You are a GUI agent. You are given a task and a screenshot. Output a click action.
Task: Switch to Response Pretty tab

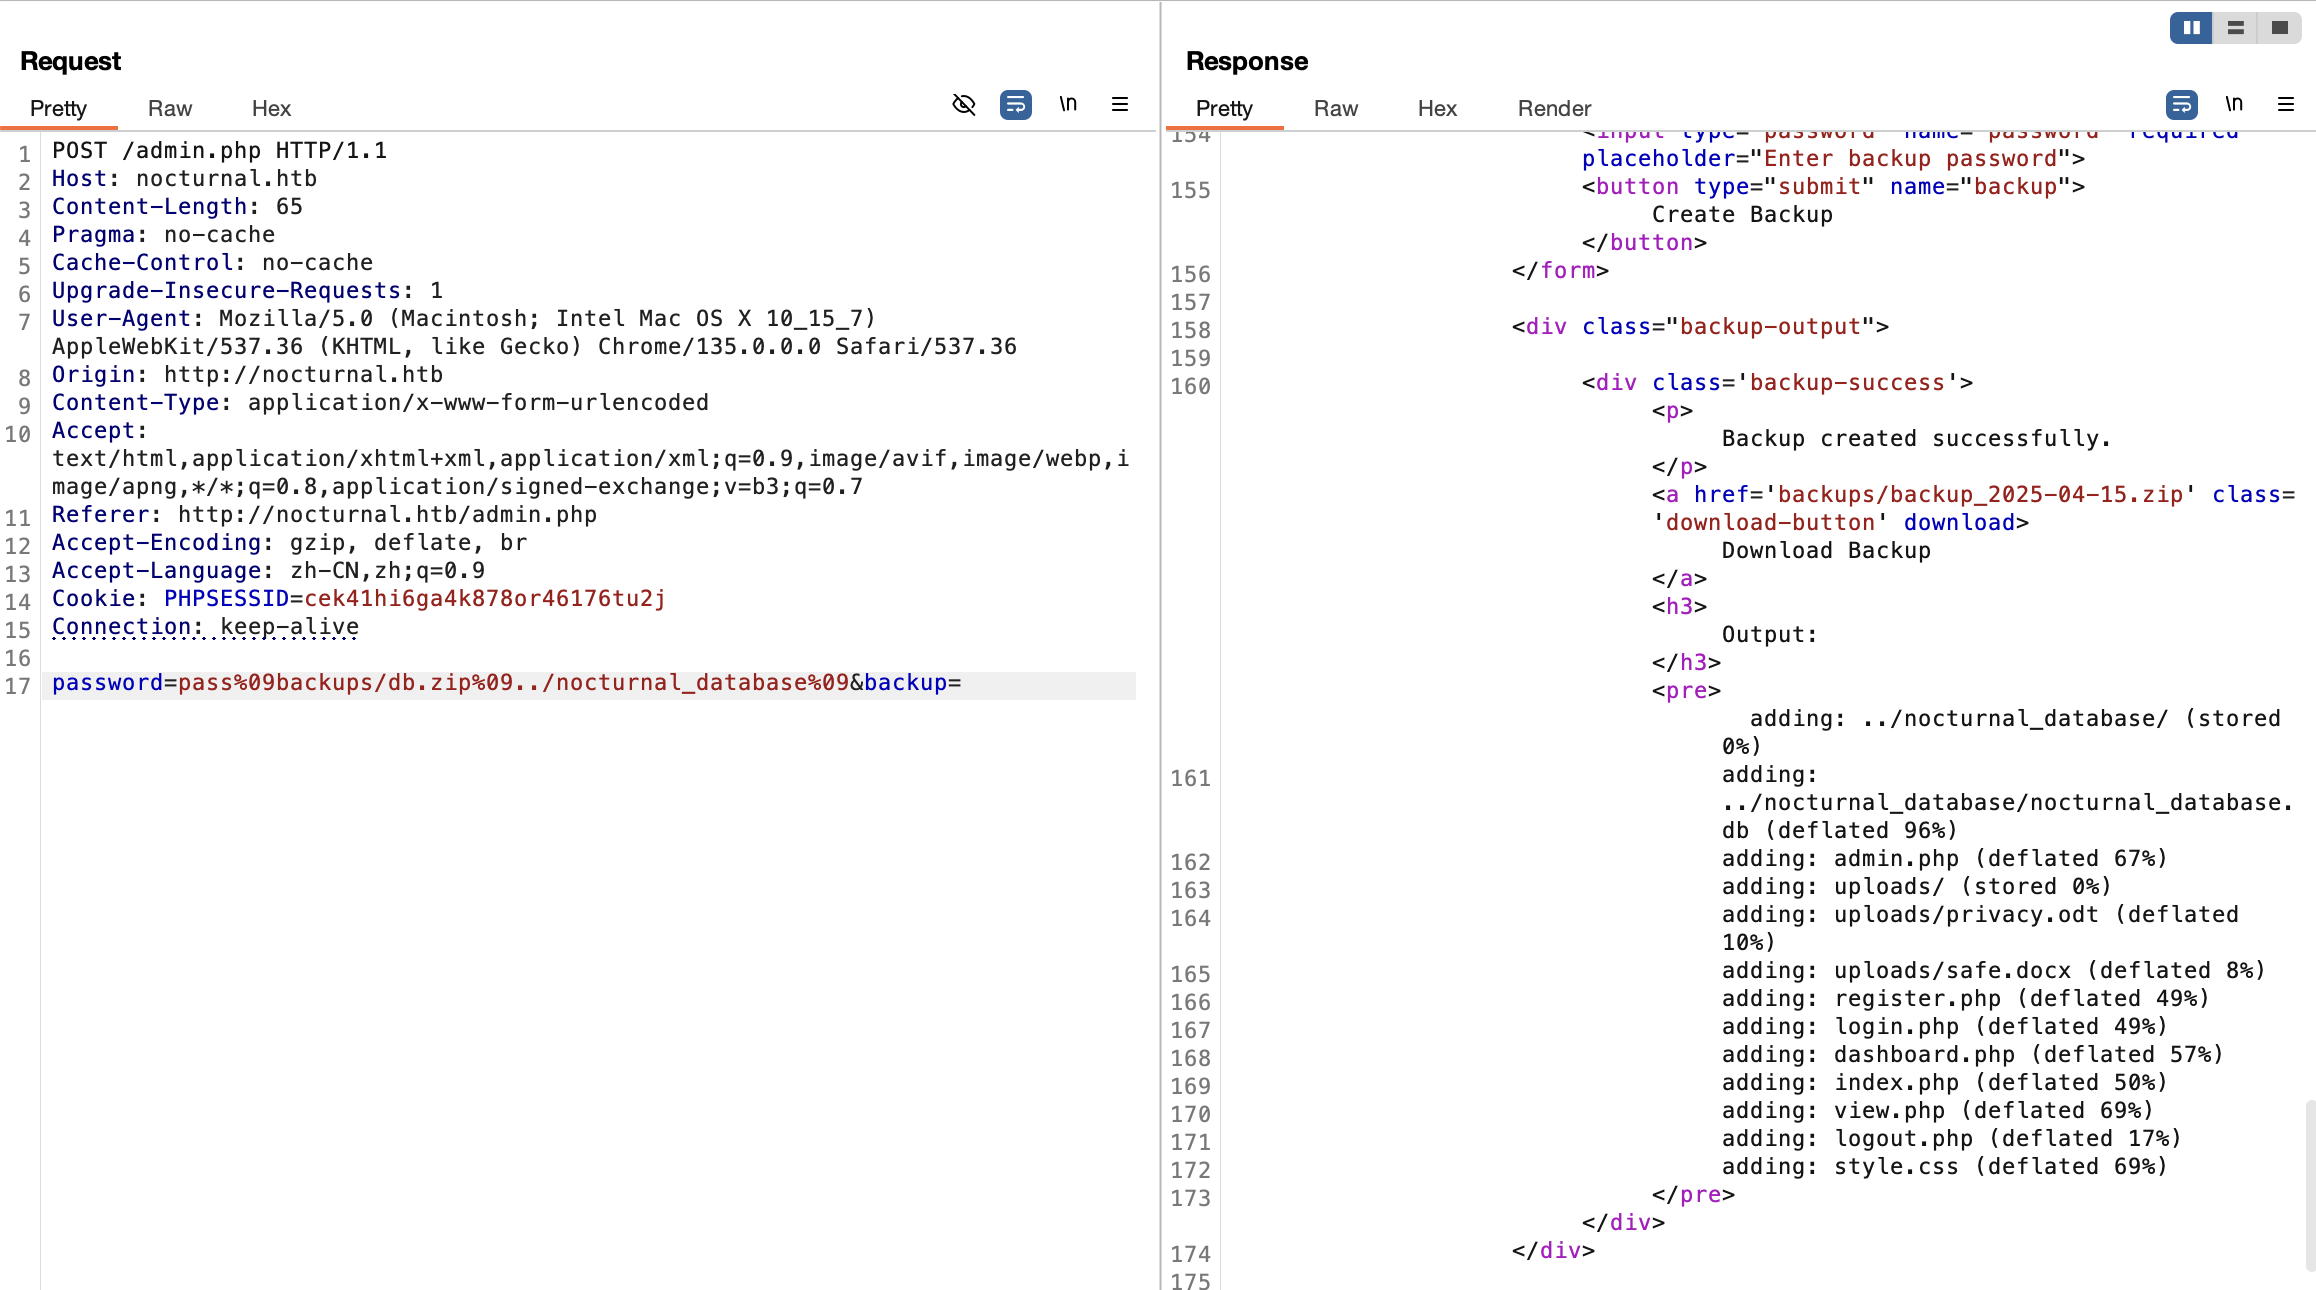tap(1224, 108)
